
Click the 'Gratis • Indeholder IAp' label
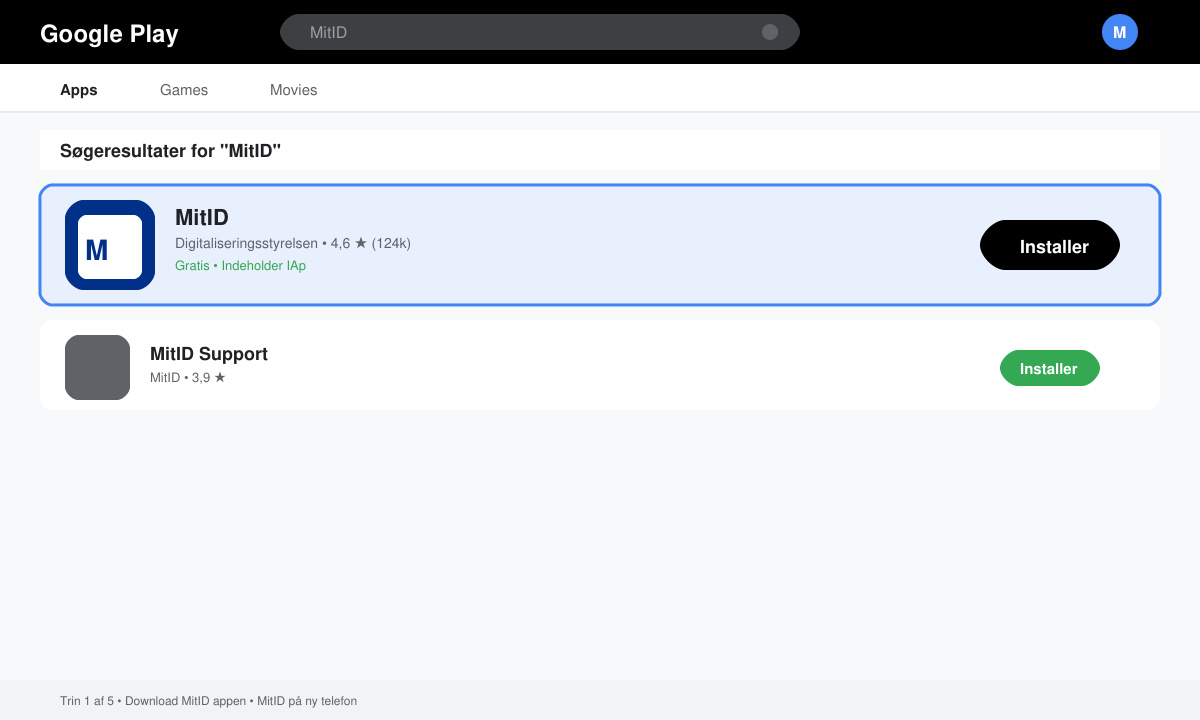coord(240,266)
